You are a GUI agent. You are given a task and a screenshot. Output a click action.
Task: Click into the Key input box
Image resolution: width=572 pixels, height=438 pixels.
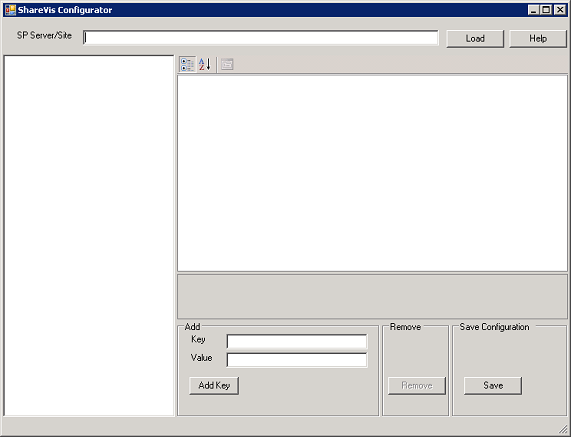297,342
